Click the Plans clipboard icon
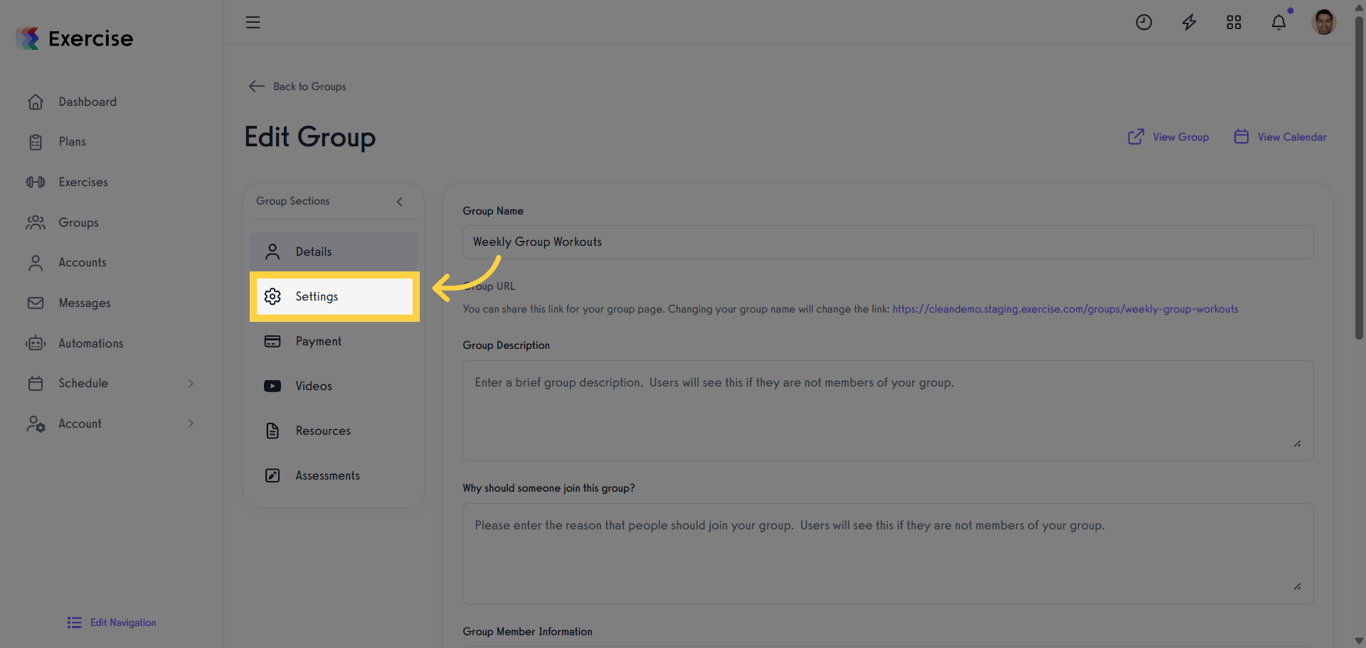 click(x=36, y=142)
